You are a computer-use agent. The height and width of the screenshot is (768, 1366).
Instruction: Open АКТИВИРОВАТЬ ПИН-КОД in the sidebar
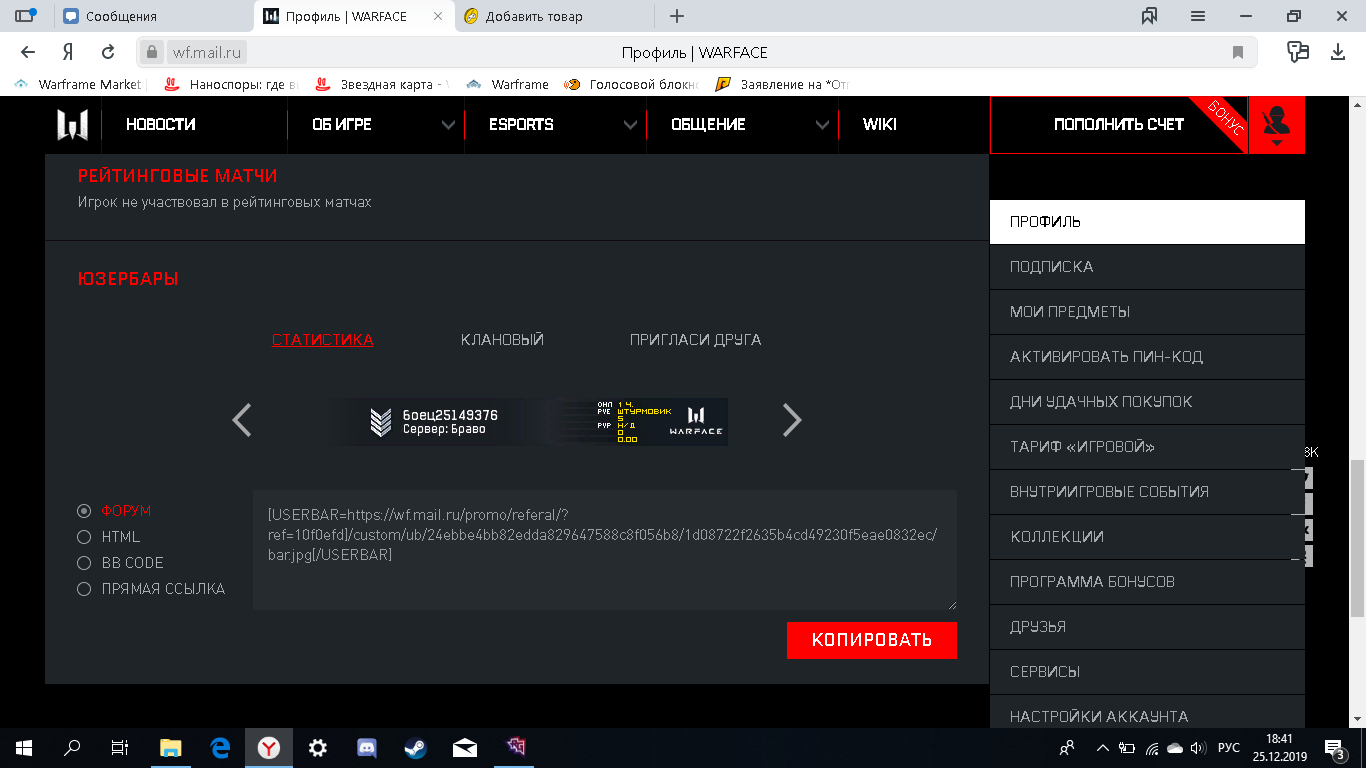pyautogui.click(x=1147, y=357)
